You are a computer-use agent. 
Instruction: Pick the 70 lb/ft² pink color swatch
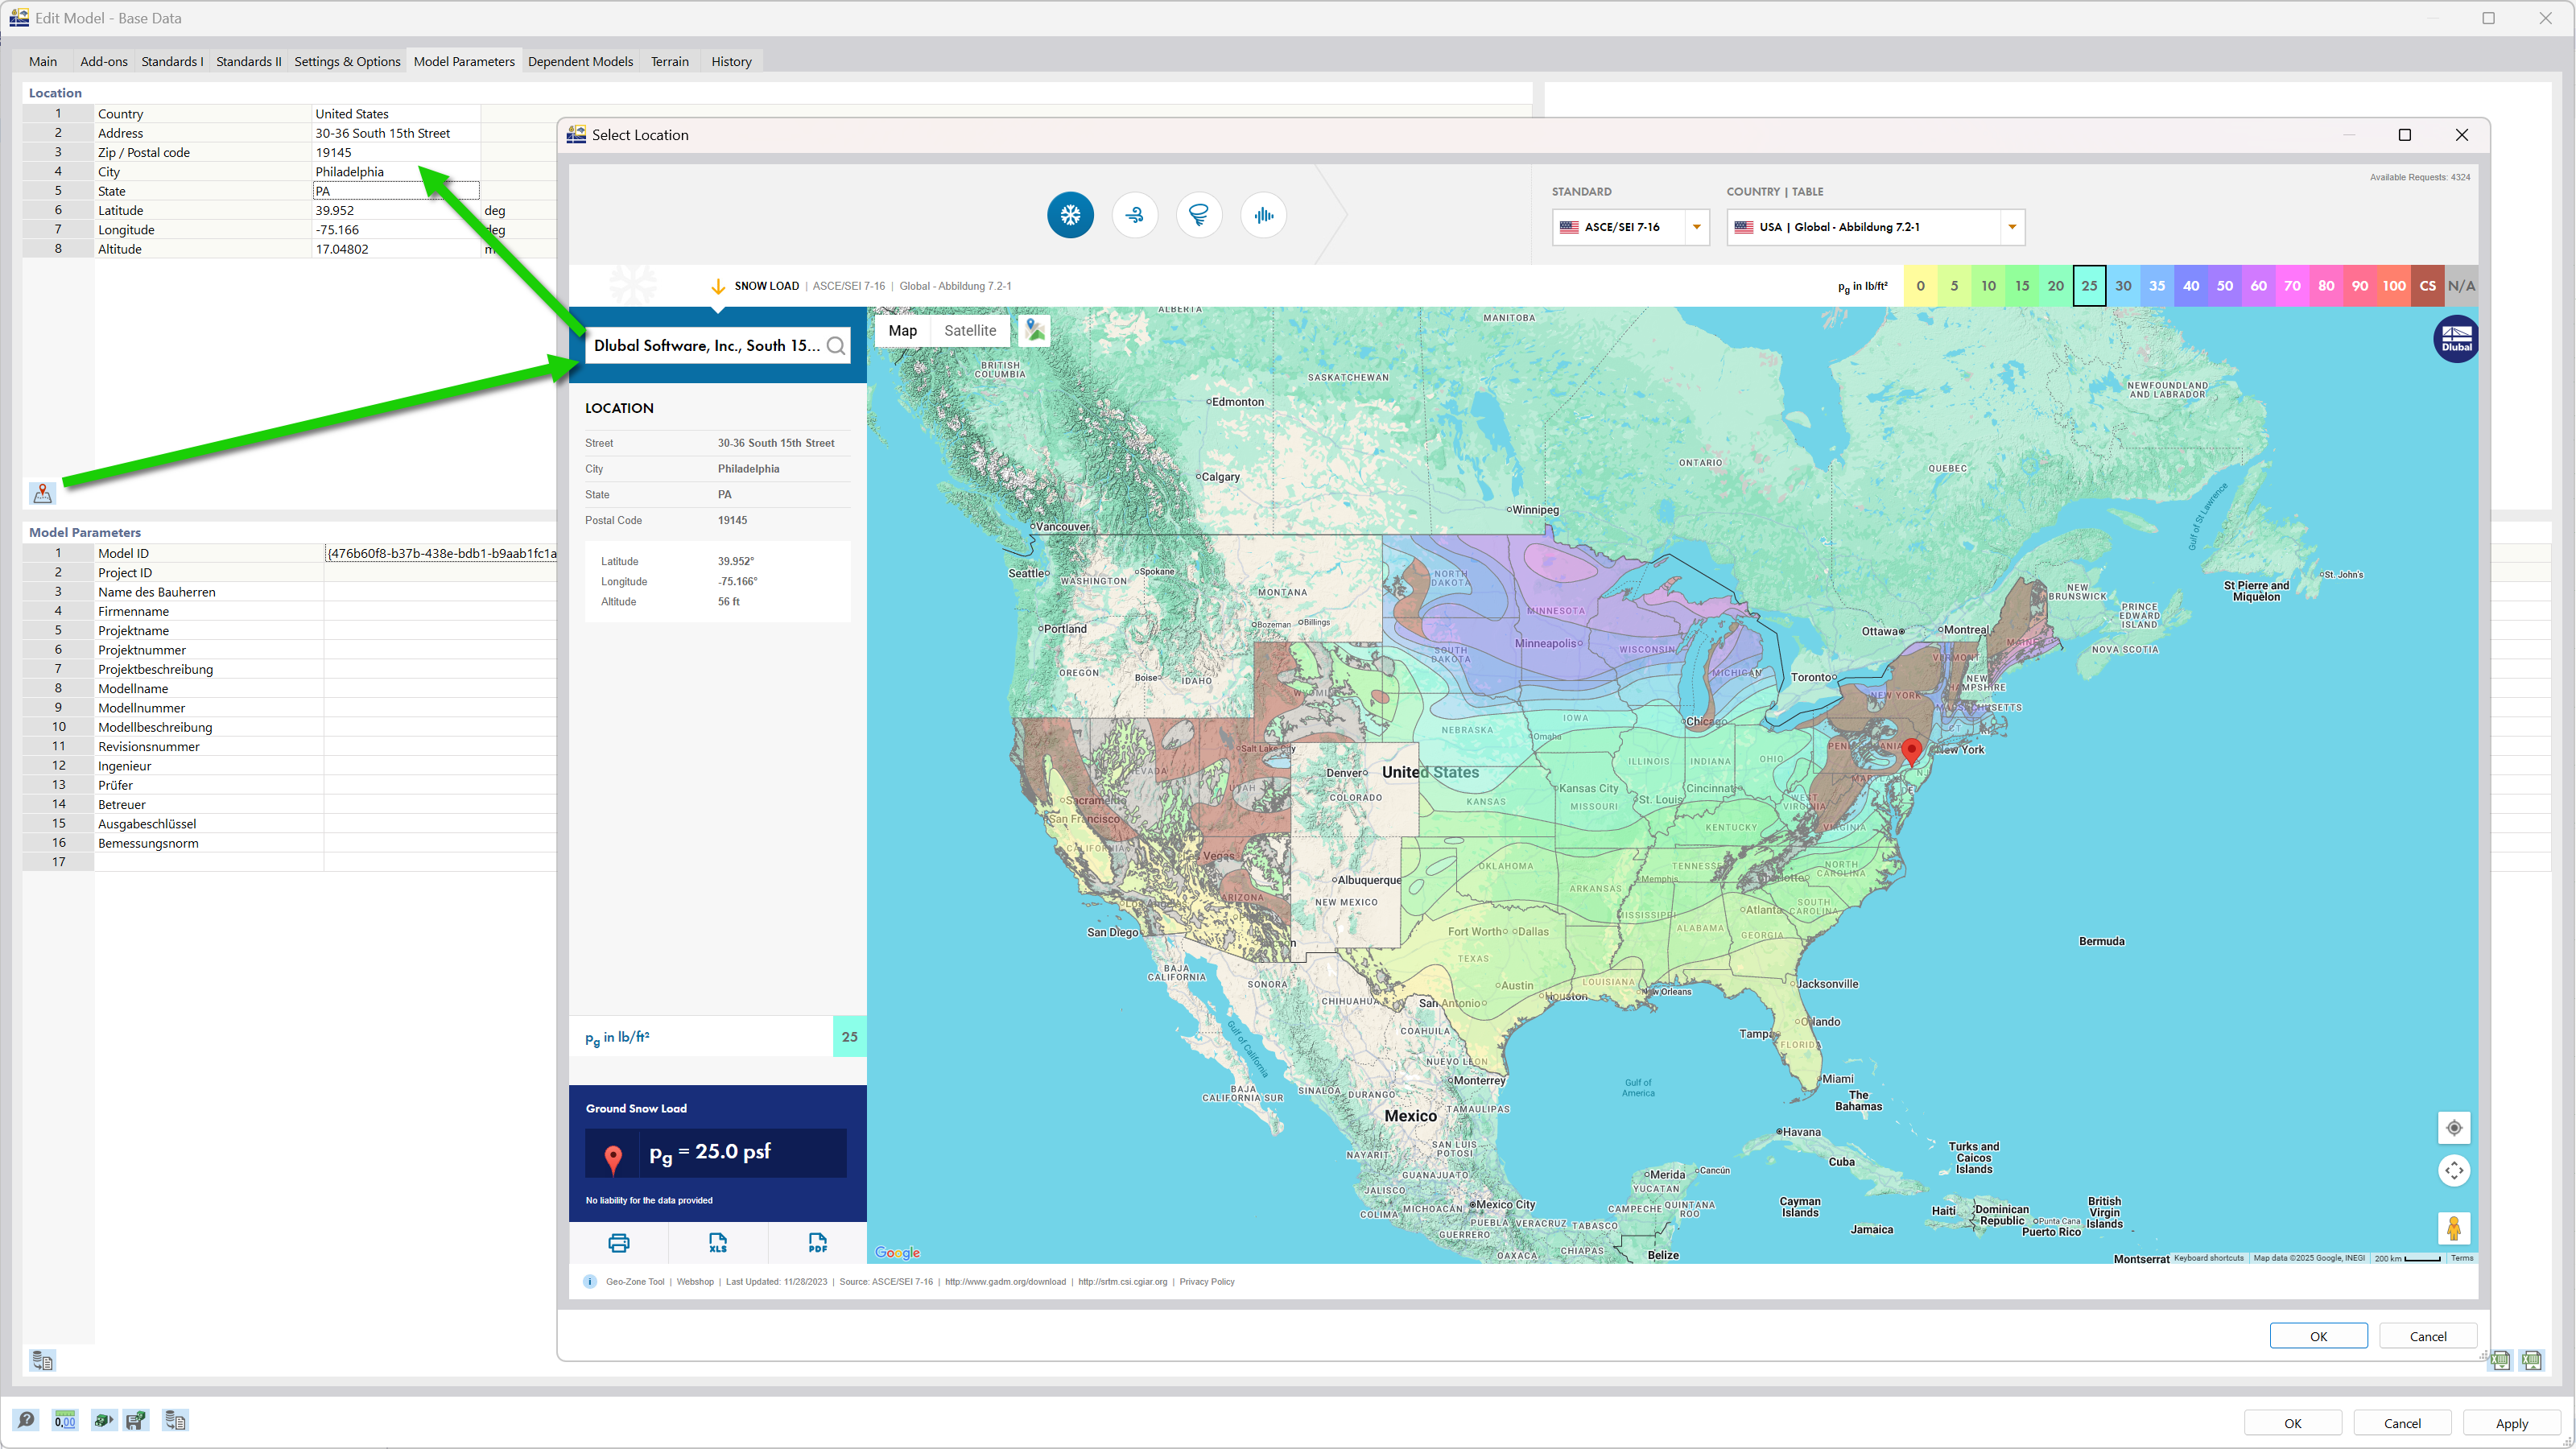2292,285
